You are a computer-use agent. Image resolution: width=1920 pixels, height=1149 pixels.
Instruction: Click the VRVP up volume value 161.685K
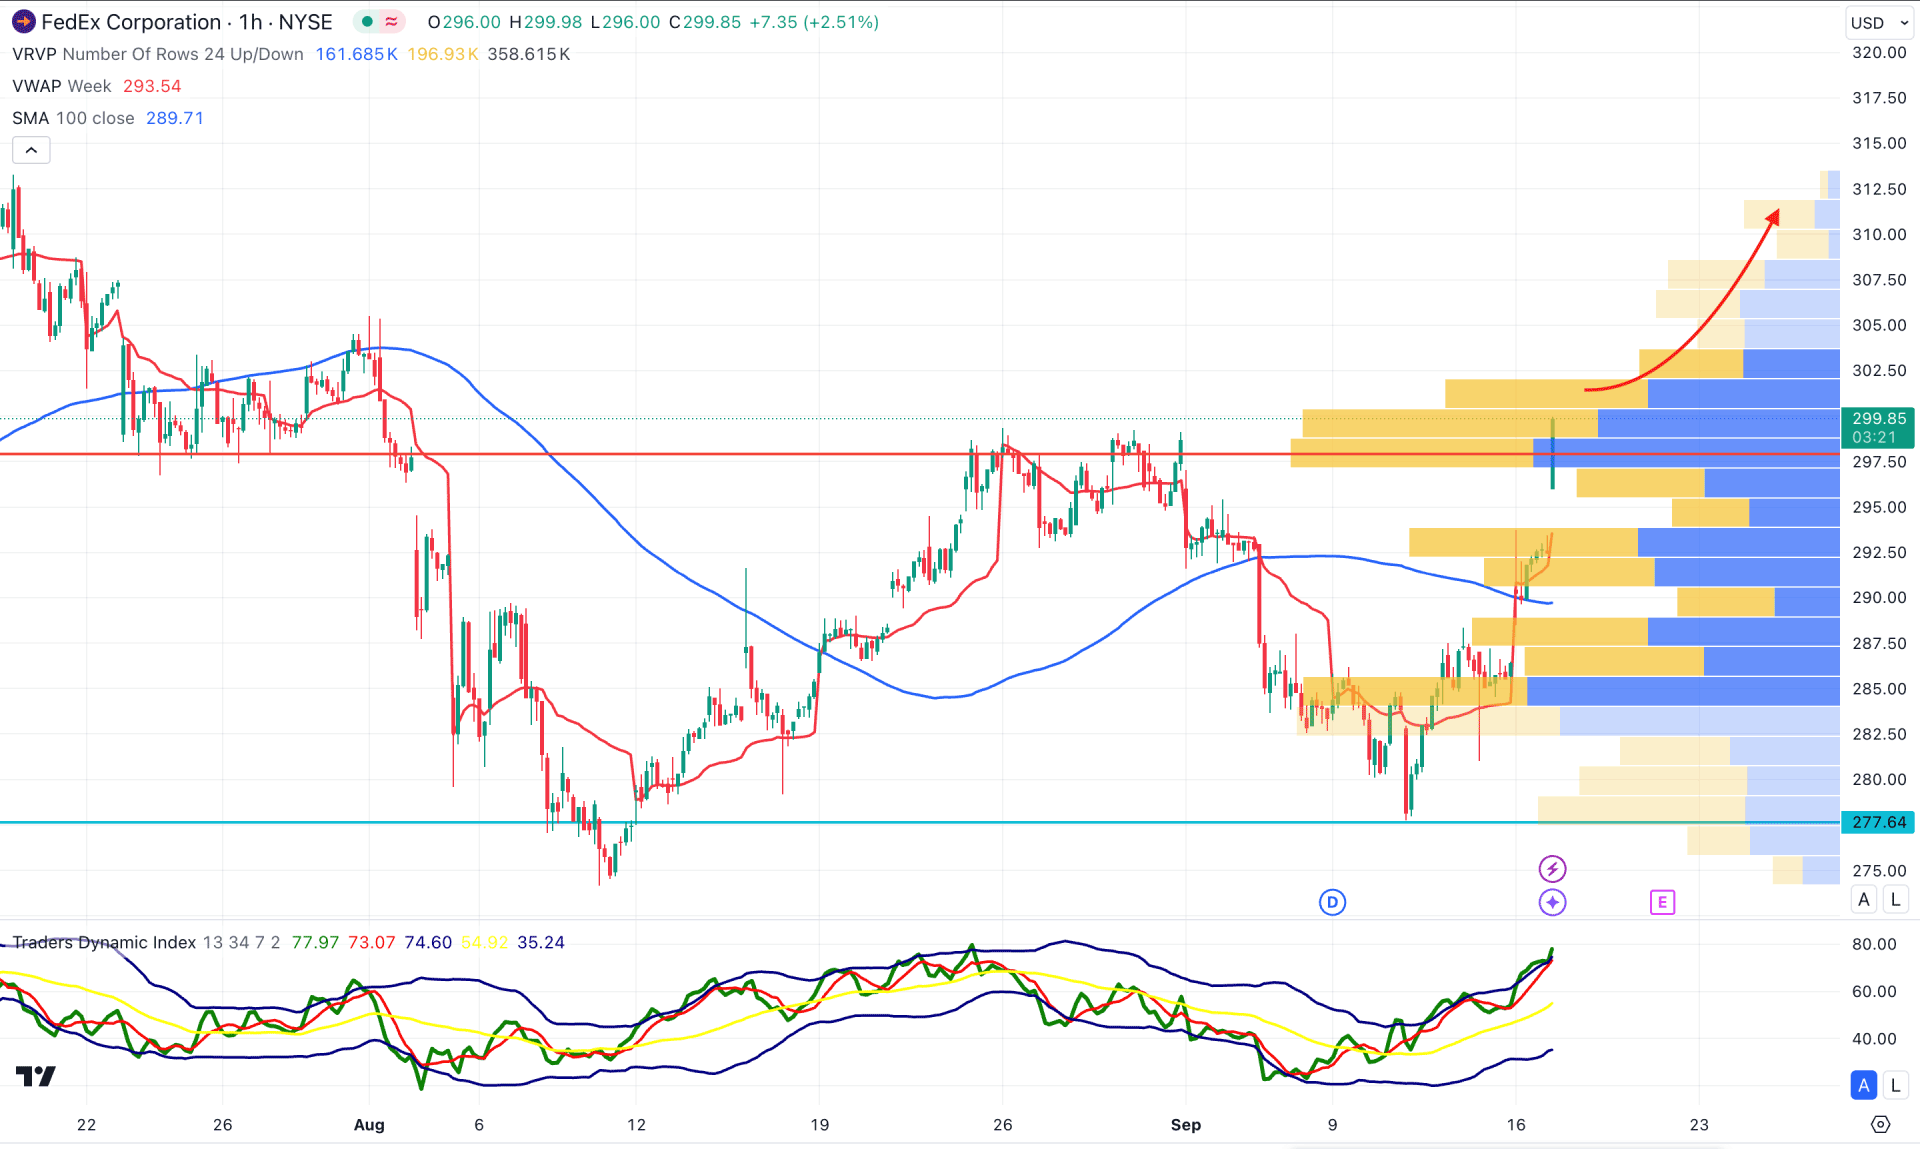coord(357,54)
